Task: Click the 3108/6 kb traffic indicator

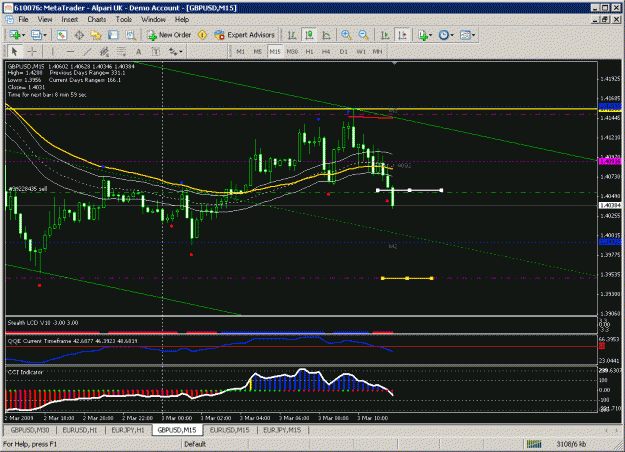Action: pyautogui.click(x=571, y=444)
